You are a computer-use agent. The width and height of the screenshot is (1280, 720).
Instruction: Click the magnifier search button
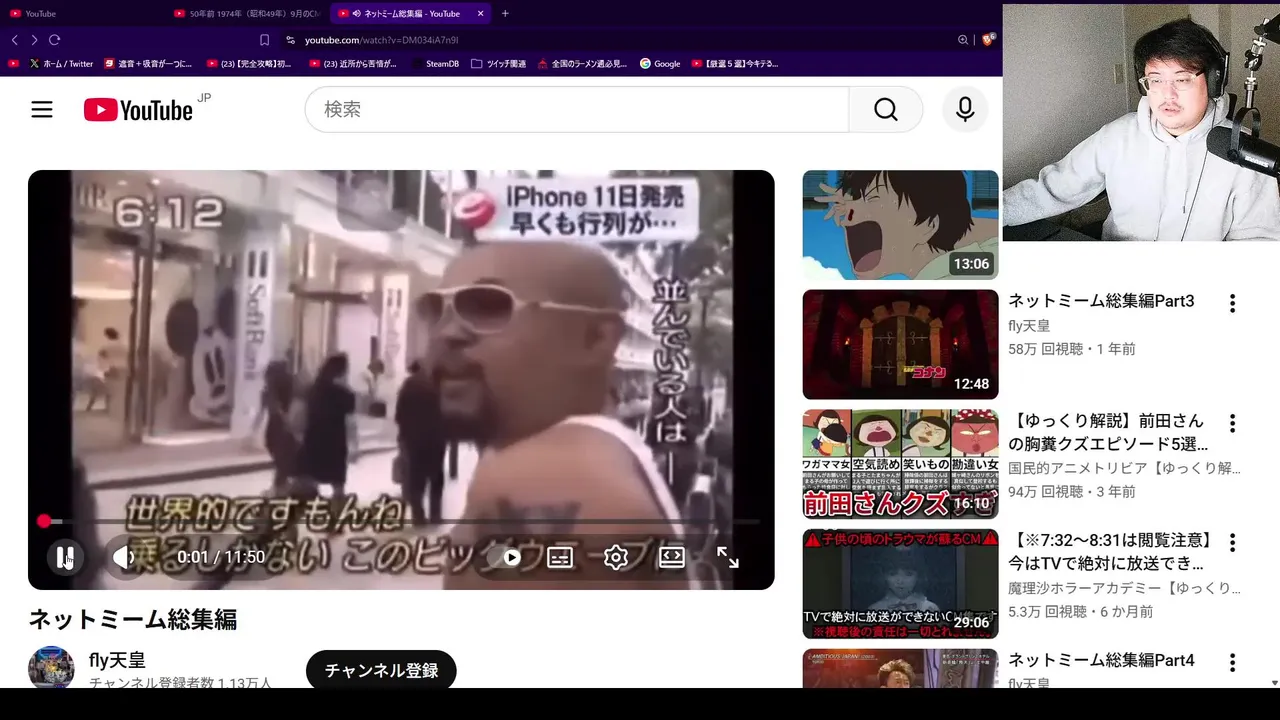point(886,109)
